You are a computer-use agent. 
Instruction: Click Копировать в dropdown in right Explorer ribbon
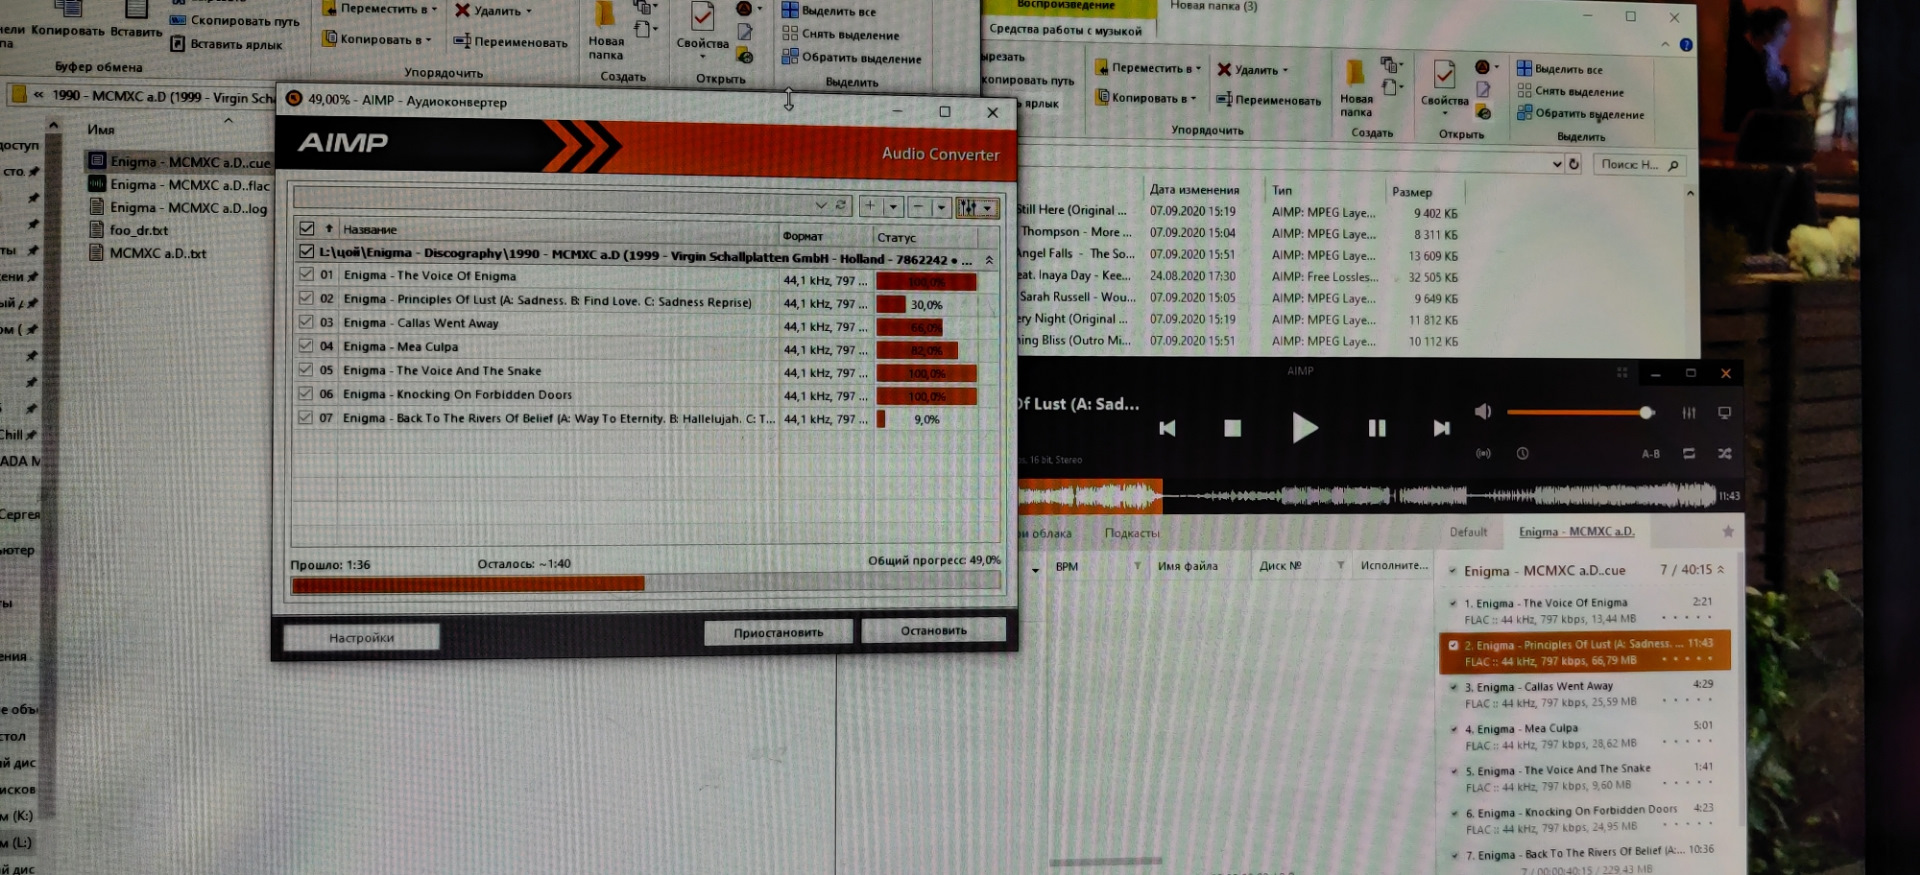(x=1147, y=98)
